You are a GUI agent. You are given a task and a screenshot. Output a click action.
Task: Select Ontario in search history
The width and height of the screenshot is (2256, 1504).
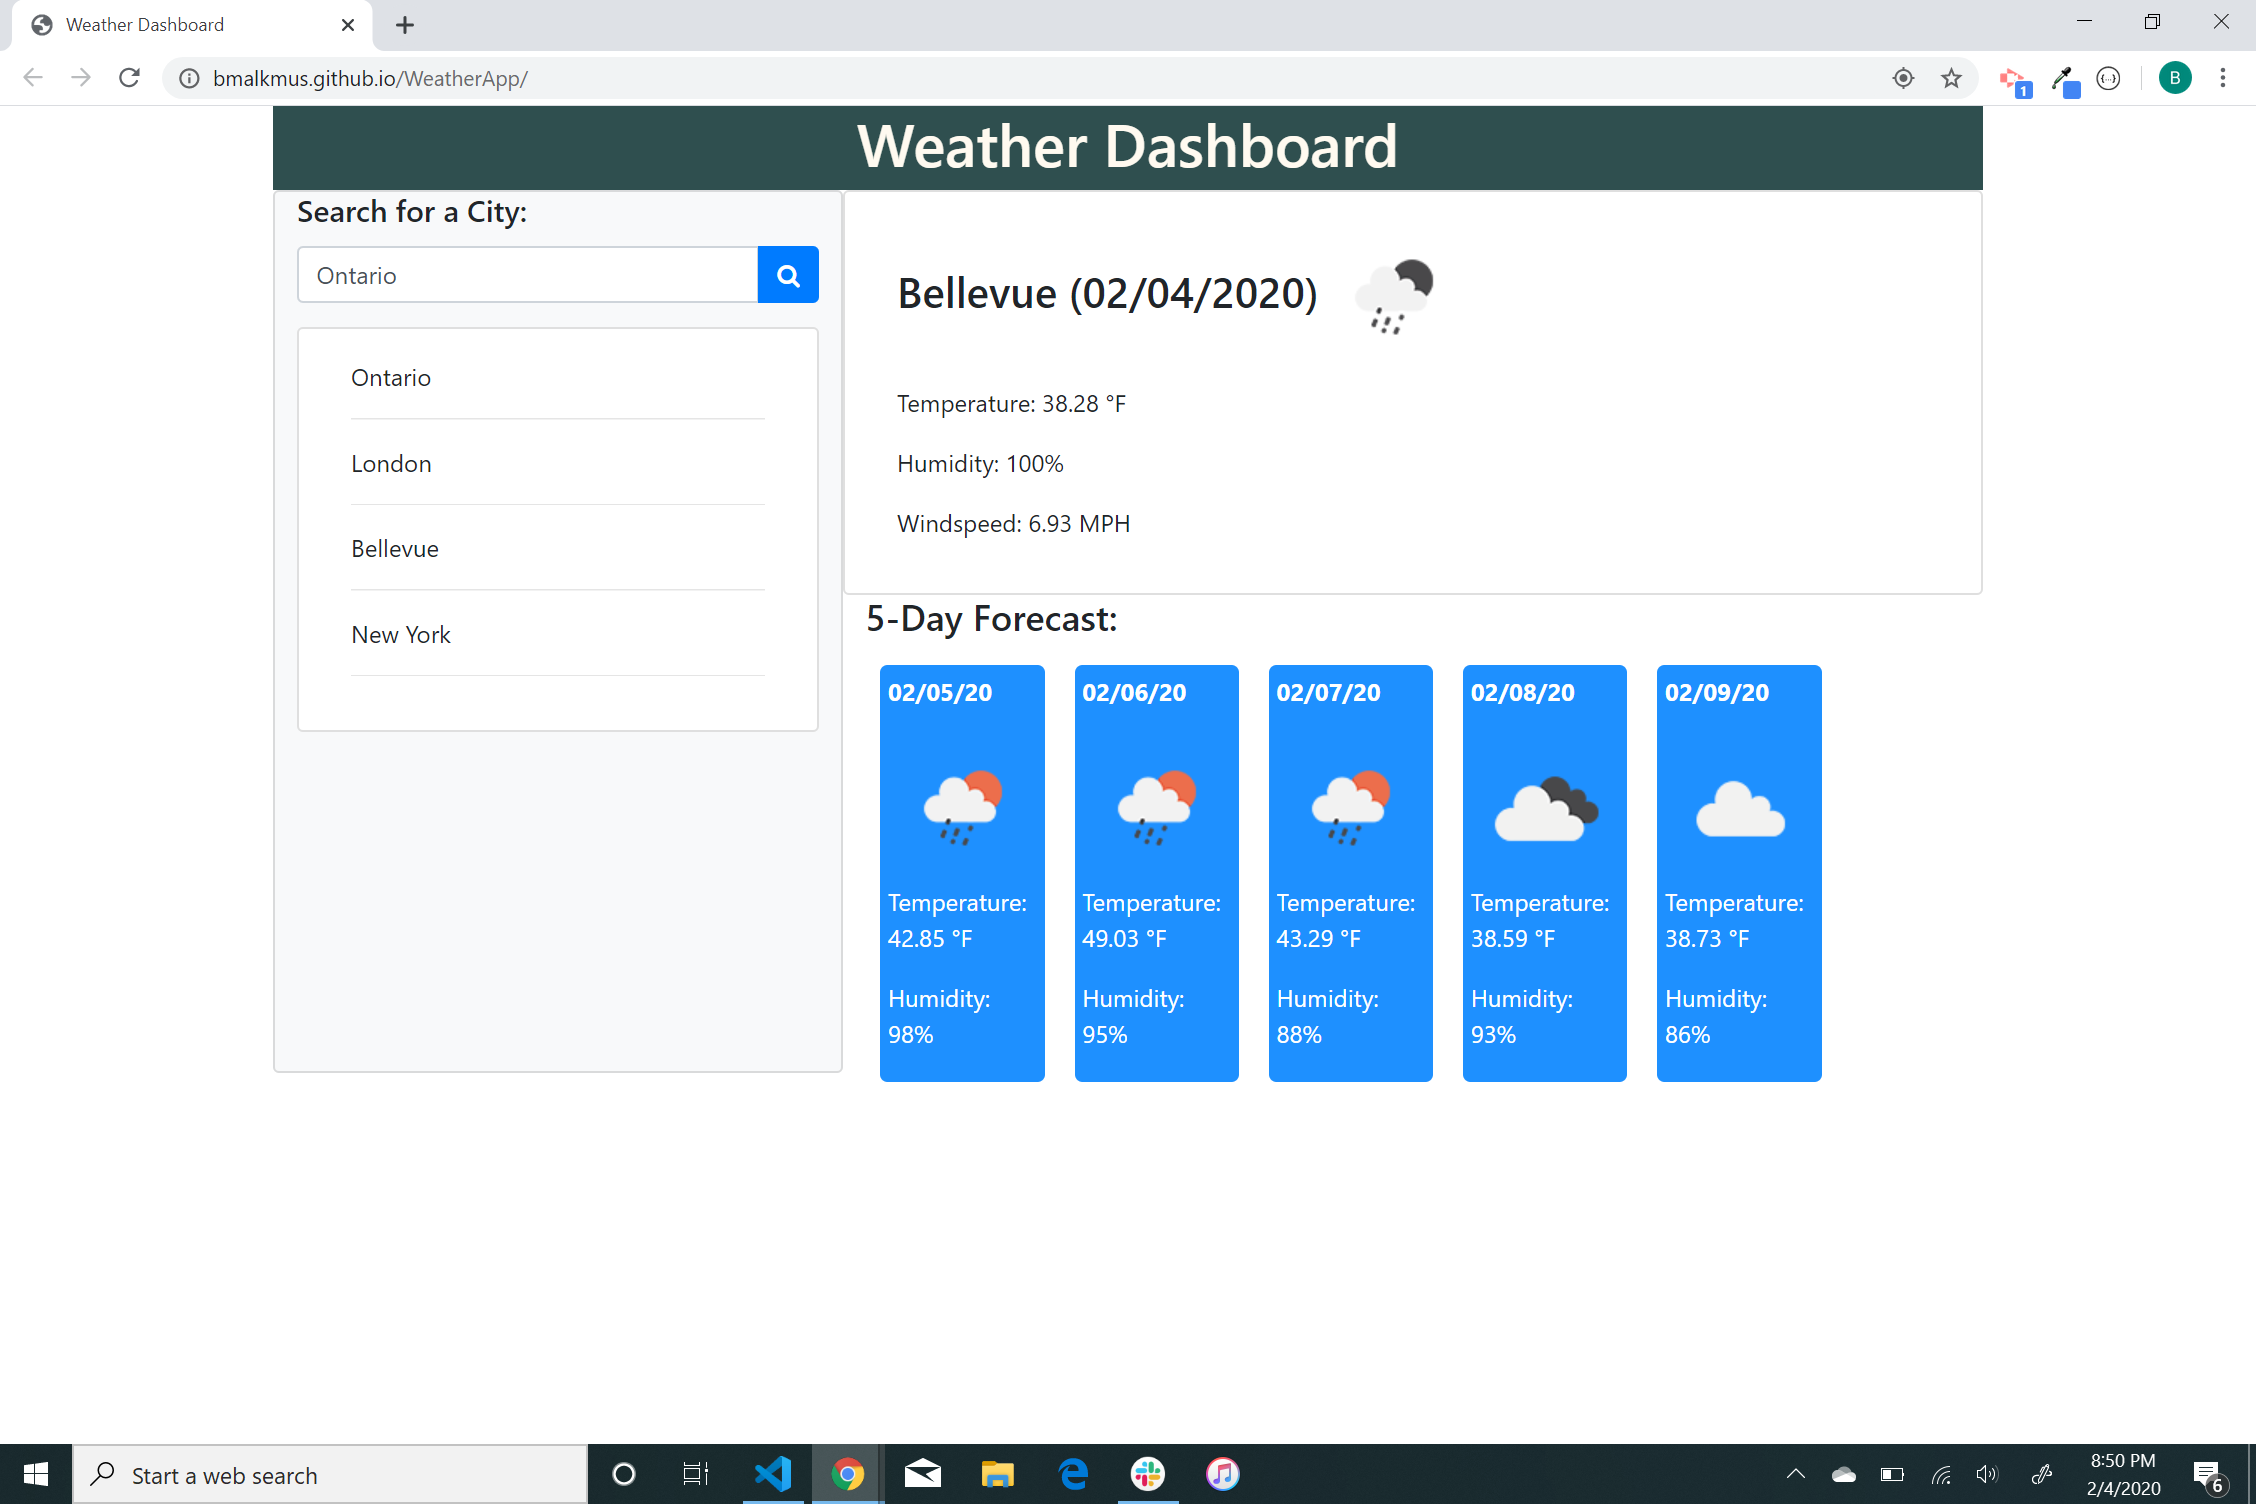coord(391,378)
